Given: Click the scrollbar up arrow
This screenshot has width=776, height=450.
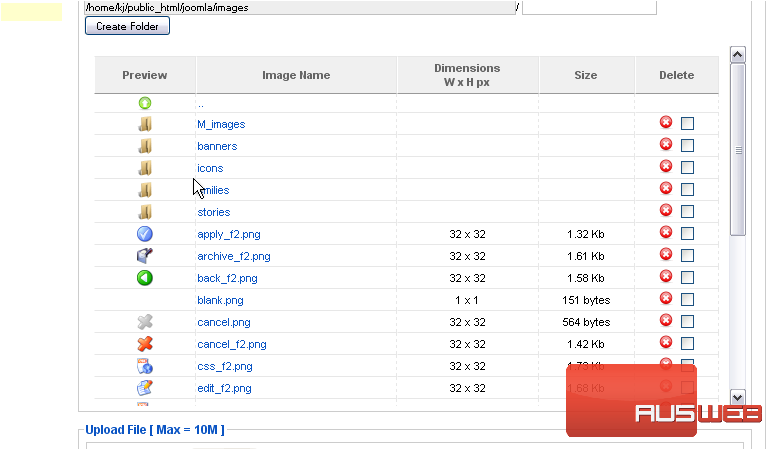Looking at the screenshot, I should (737, 54).
